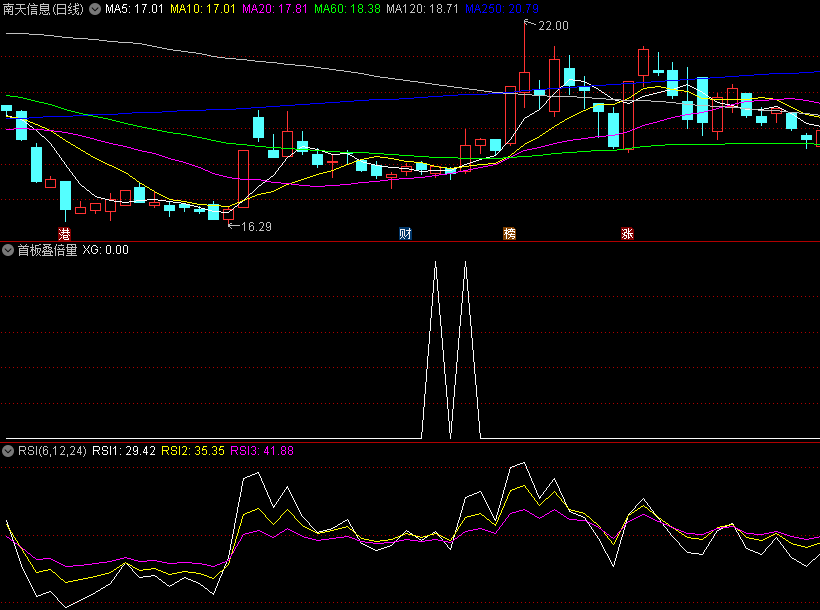The image size is (820, 610).
Task: Expand the dropdown arrow beside 南天信息(日线)
Action: pyautogui.click(x=95, y=9)
